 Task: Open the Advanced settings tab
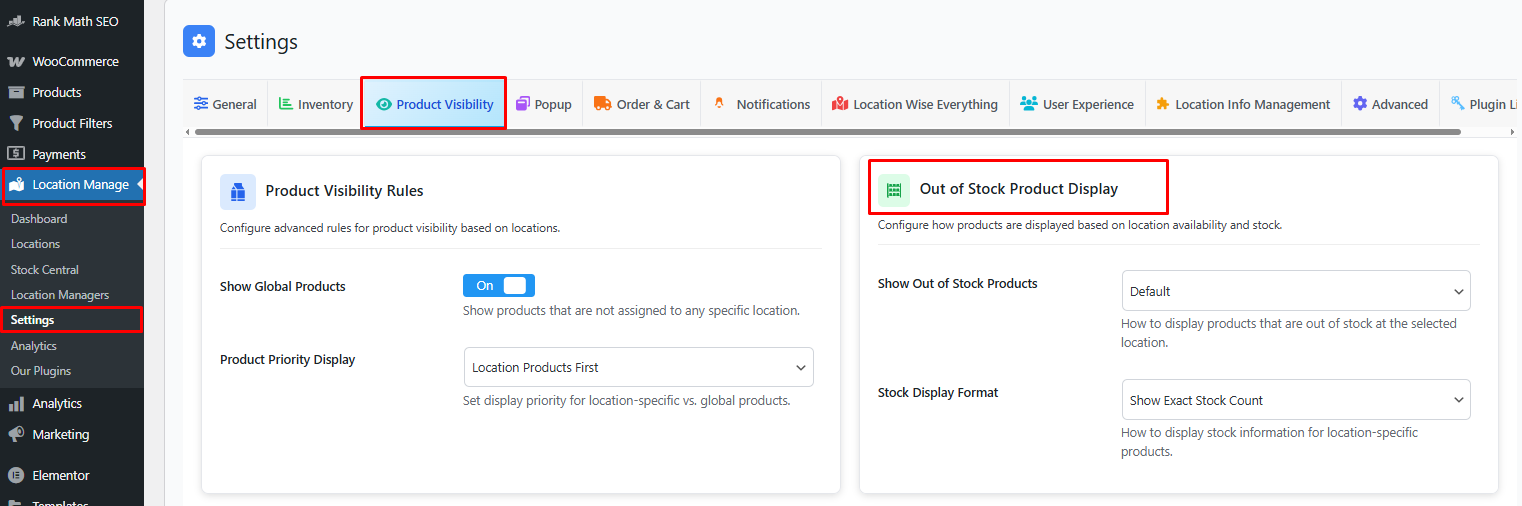coord(1390,104)
